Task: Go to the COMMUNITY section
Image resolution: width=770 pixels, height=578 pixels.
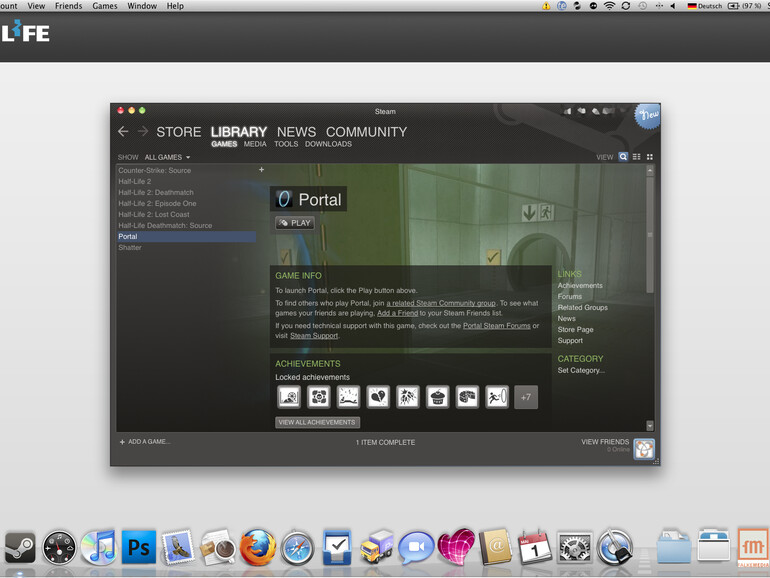Action: pos(366,132)
